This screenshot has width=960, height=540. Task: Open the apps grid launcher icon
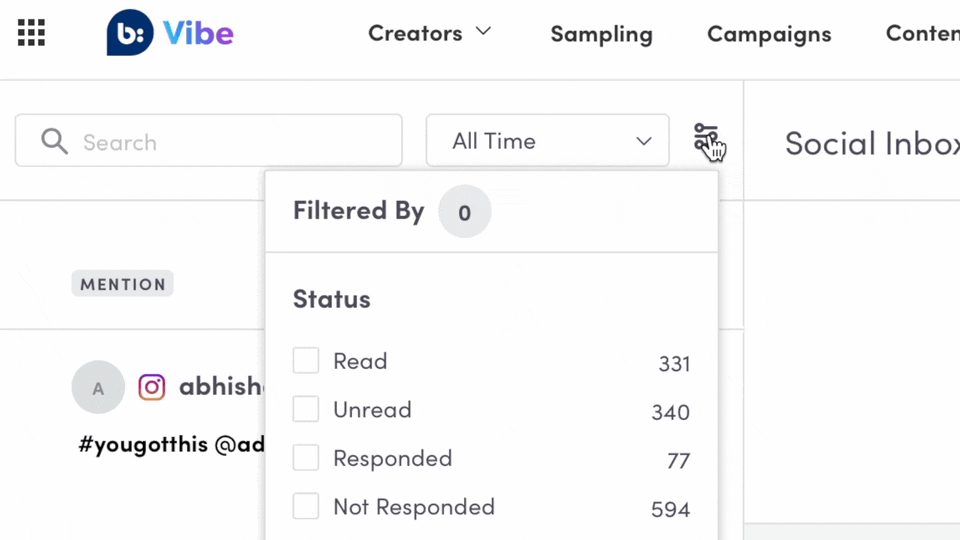click(x=31, y=33)
